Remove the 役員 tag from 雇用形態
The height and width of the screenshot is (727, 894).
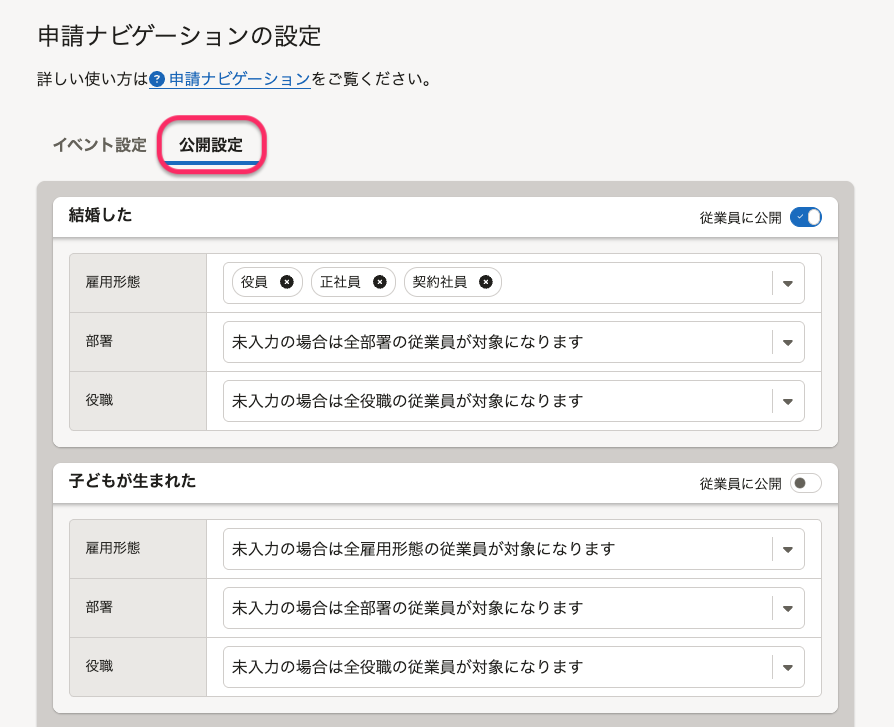tap(286, 282)
